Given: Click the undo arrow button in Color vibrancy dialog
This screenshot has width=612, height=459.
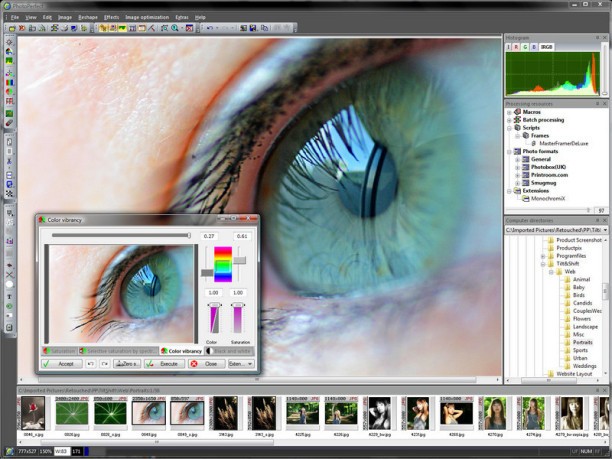Looking at the screenshot, I should click(91, 364).
